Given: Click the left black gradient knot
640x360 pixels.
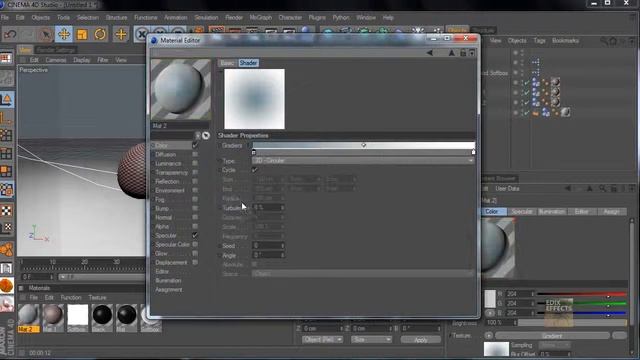Looking at the screenshot, I should pos(254,152).
